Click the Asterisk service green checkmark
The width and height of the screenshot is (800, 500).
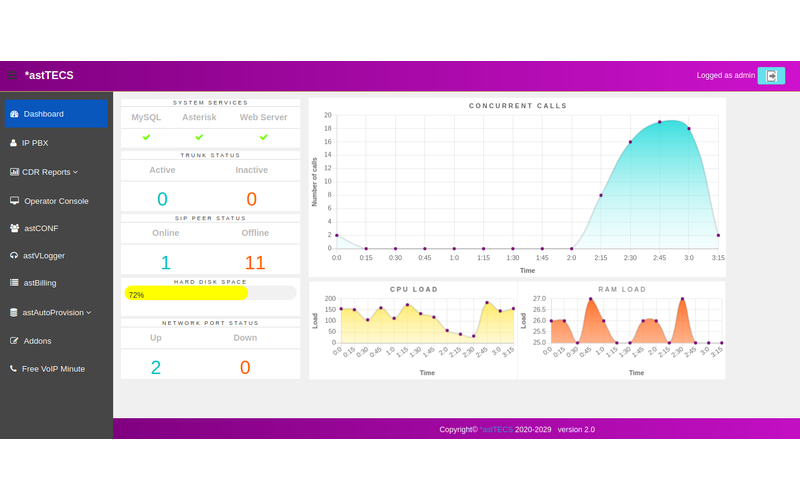tap(199, 137)
